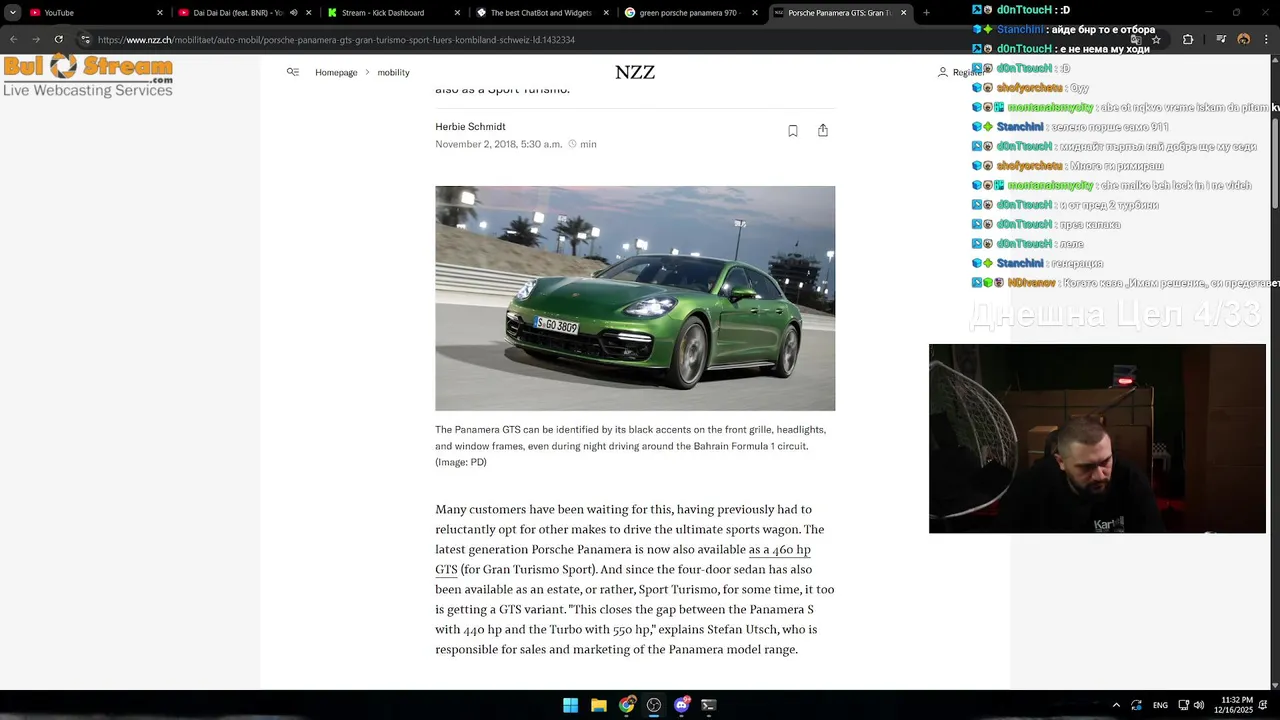Close the best ChatBot tab

tap(607, 13)
